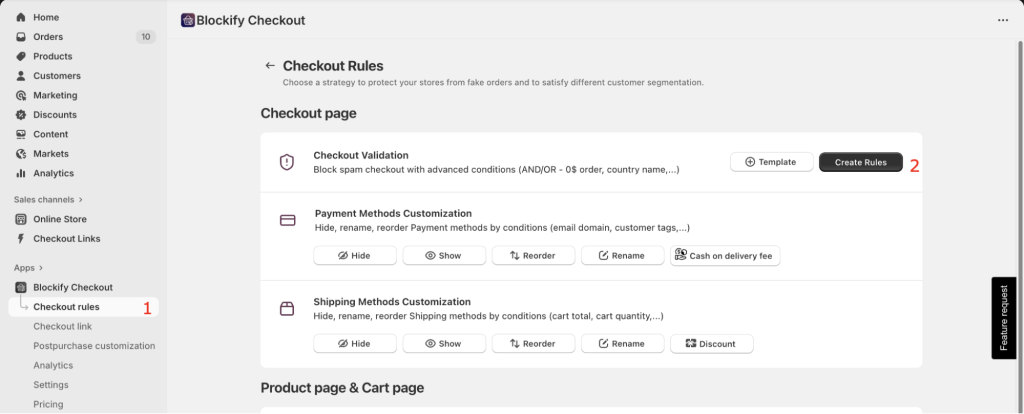Open the Analytics chart icon in main sidebar
Image resolution: width=1024 pixels, height=414 pixels.
tap(21, 173)
